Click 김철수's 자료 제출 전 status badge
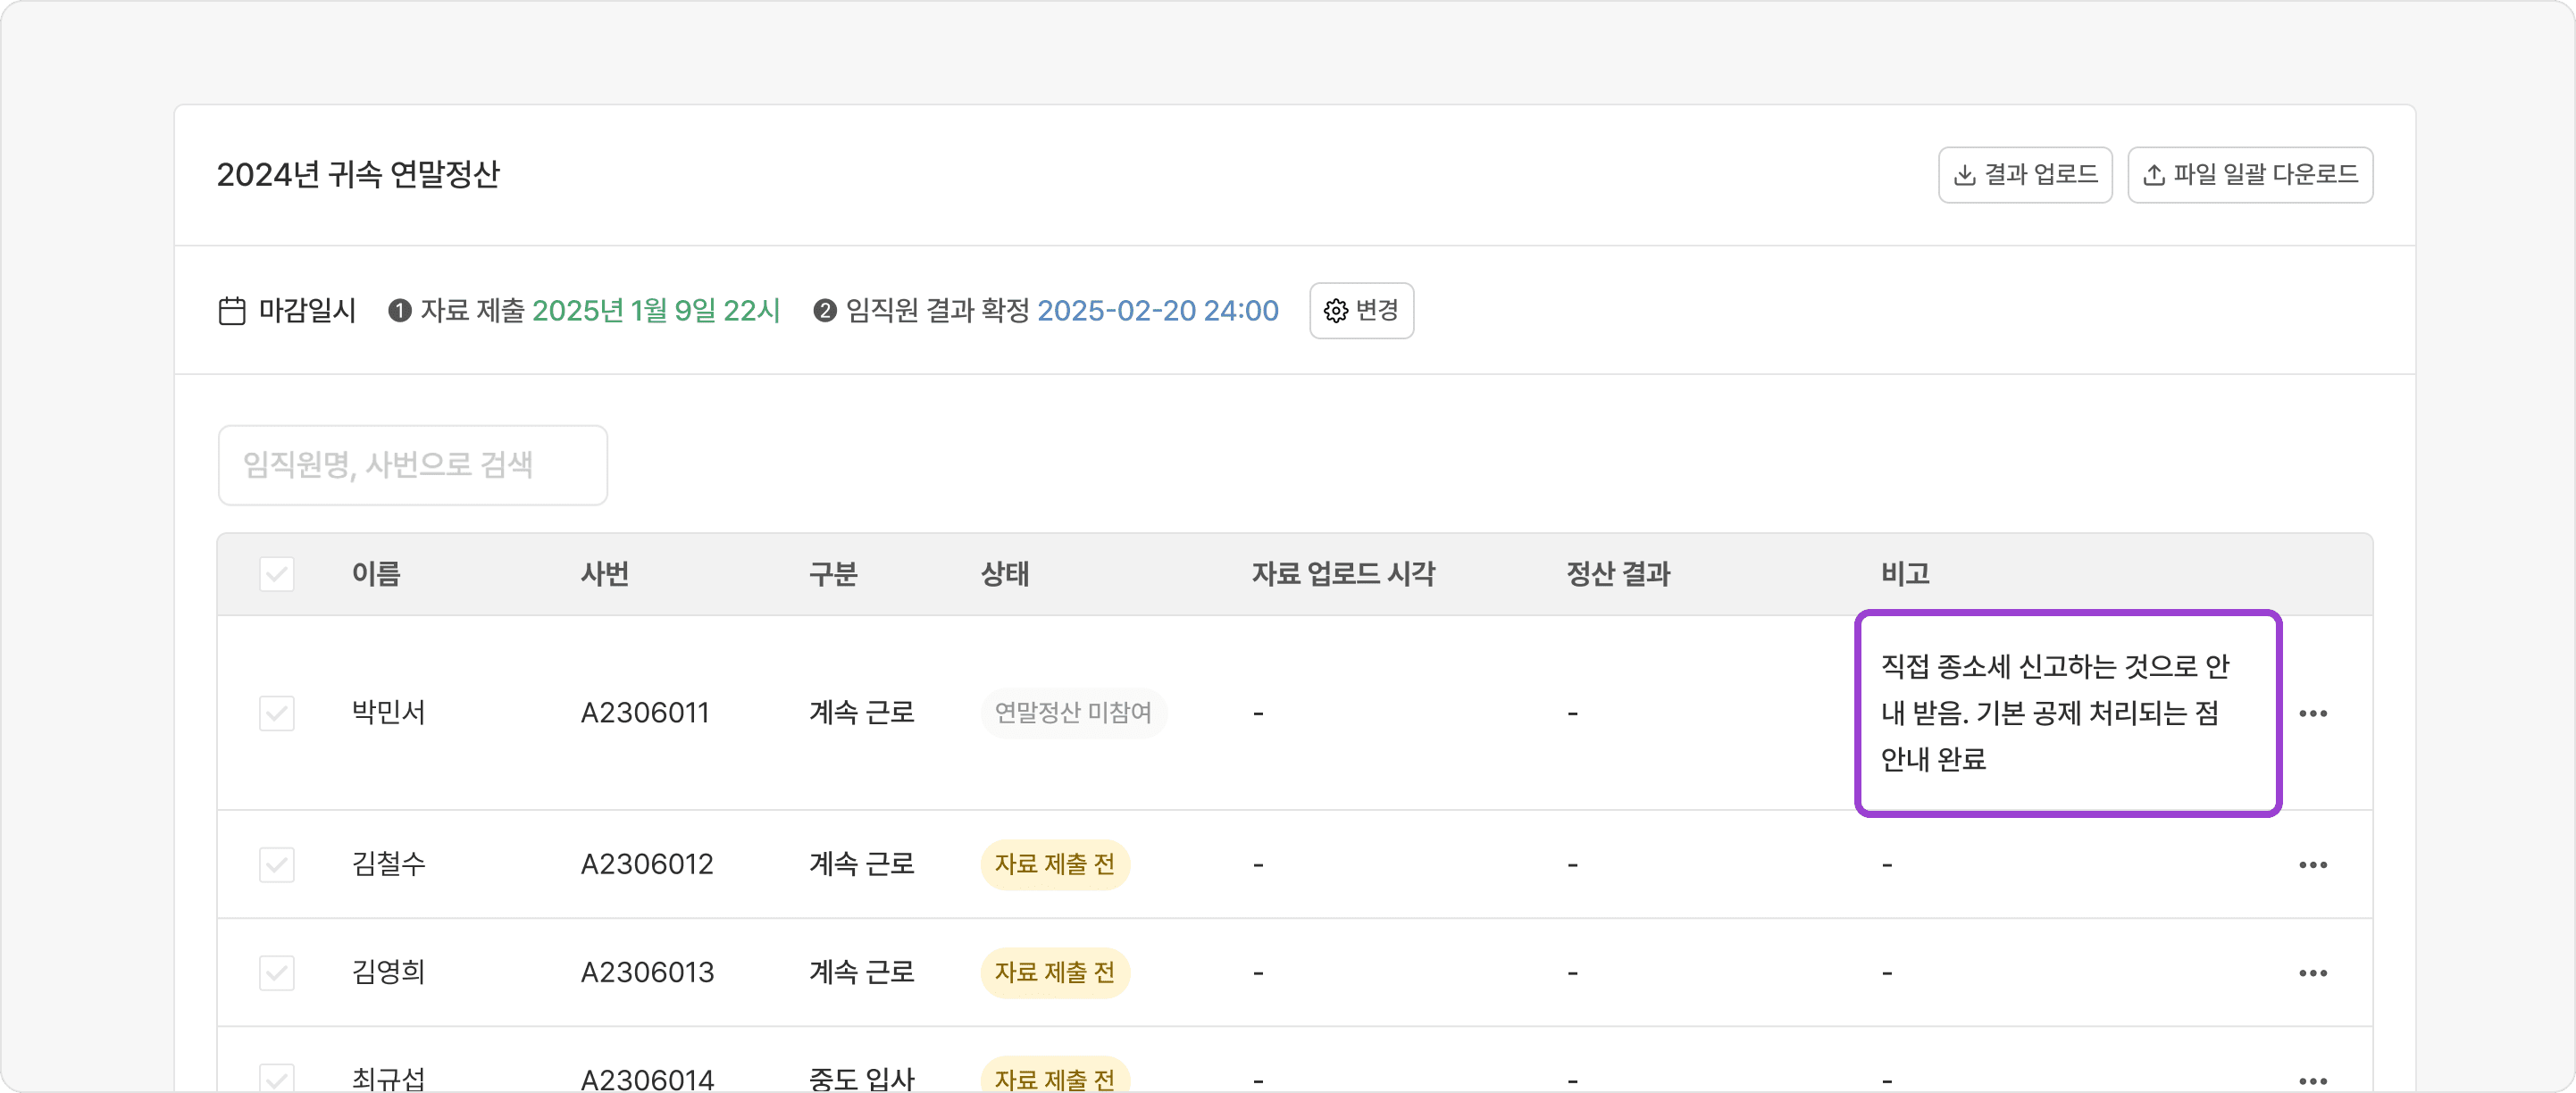Screen dimensions: 2576x1093 tap(1054, 864)
